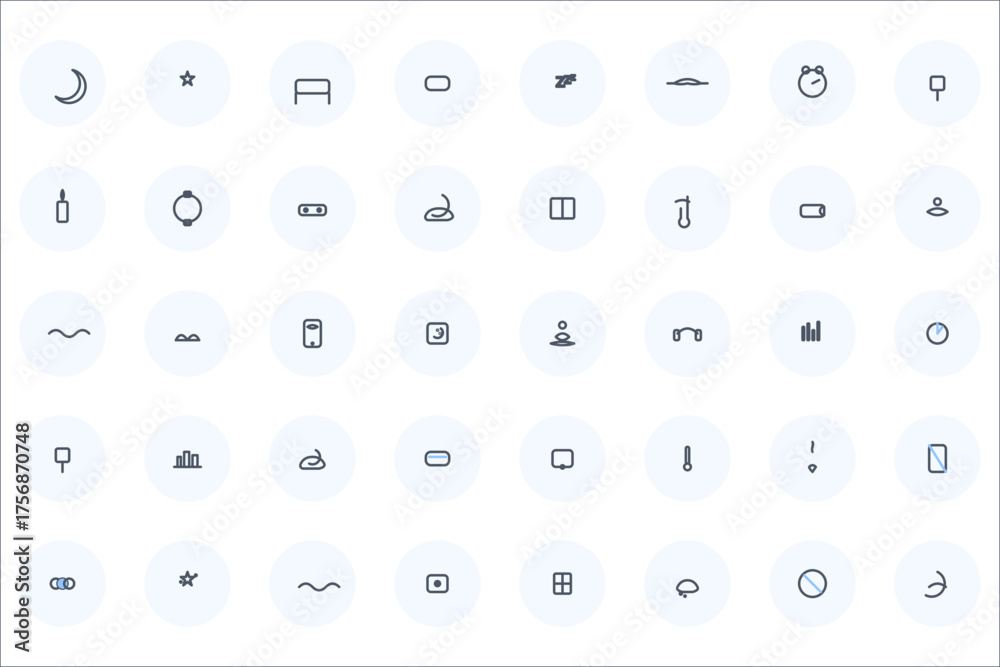Click the three overlapping circles icon

tap(62, 583)
